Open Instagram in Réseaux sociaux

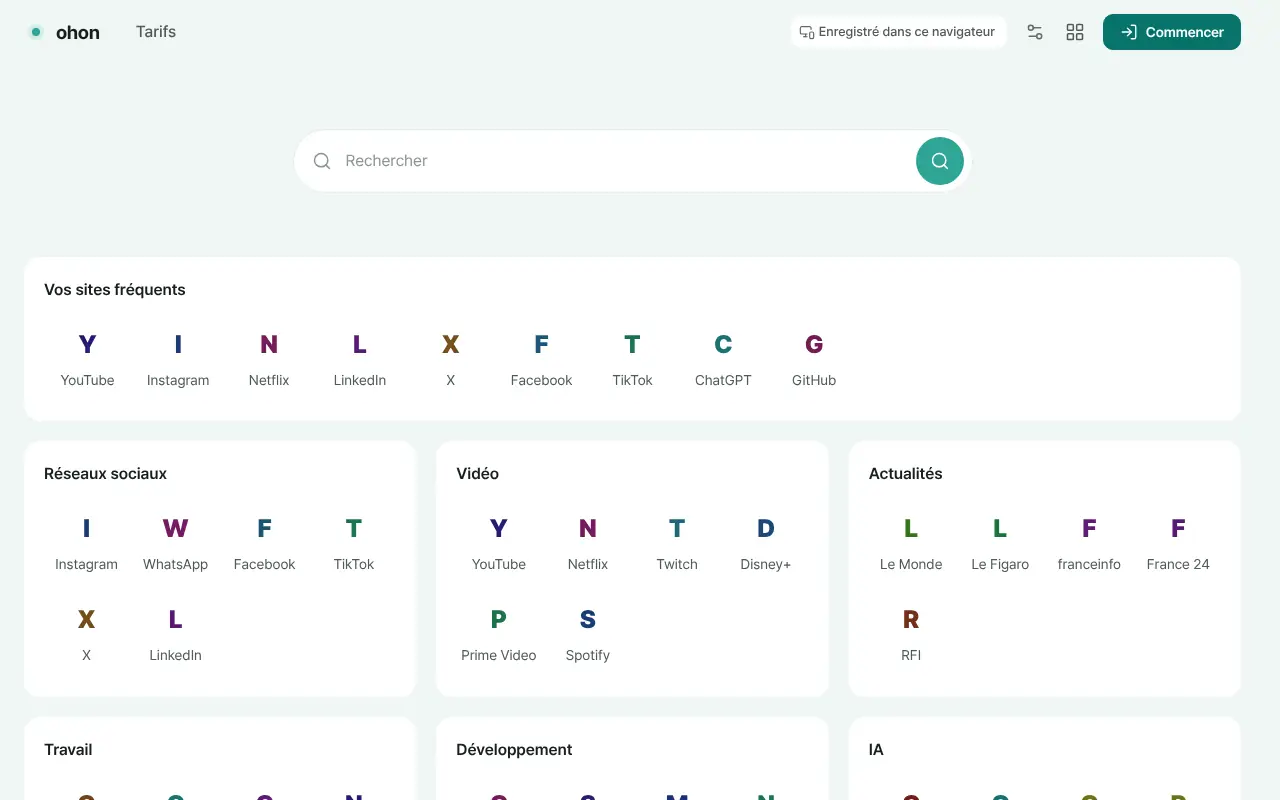86,544
